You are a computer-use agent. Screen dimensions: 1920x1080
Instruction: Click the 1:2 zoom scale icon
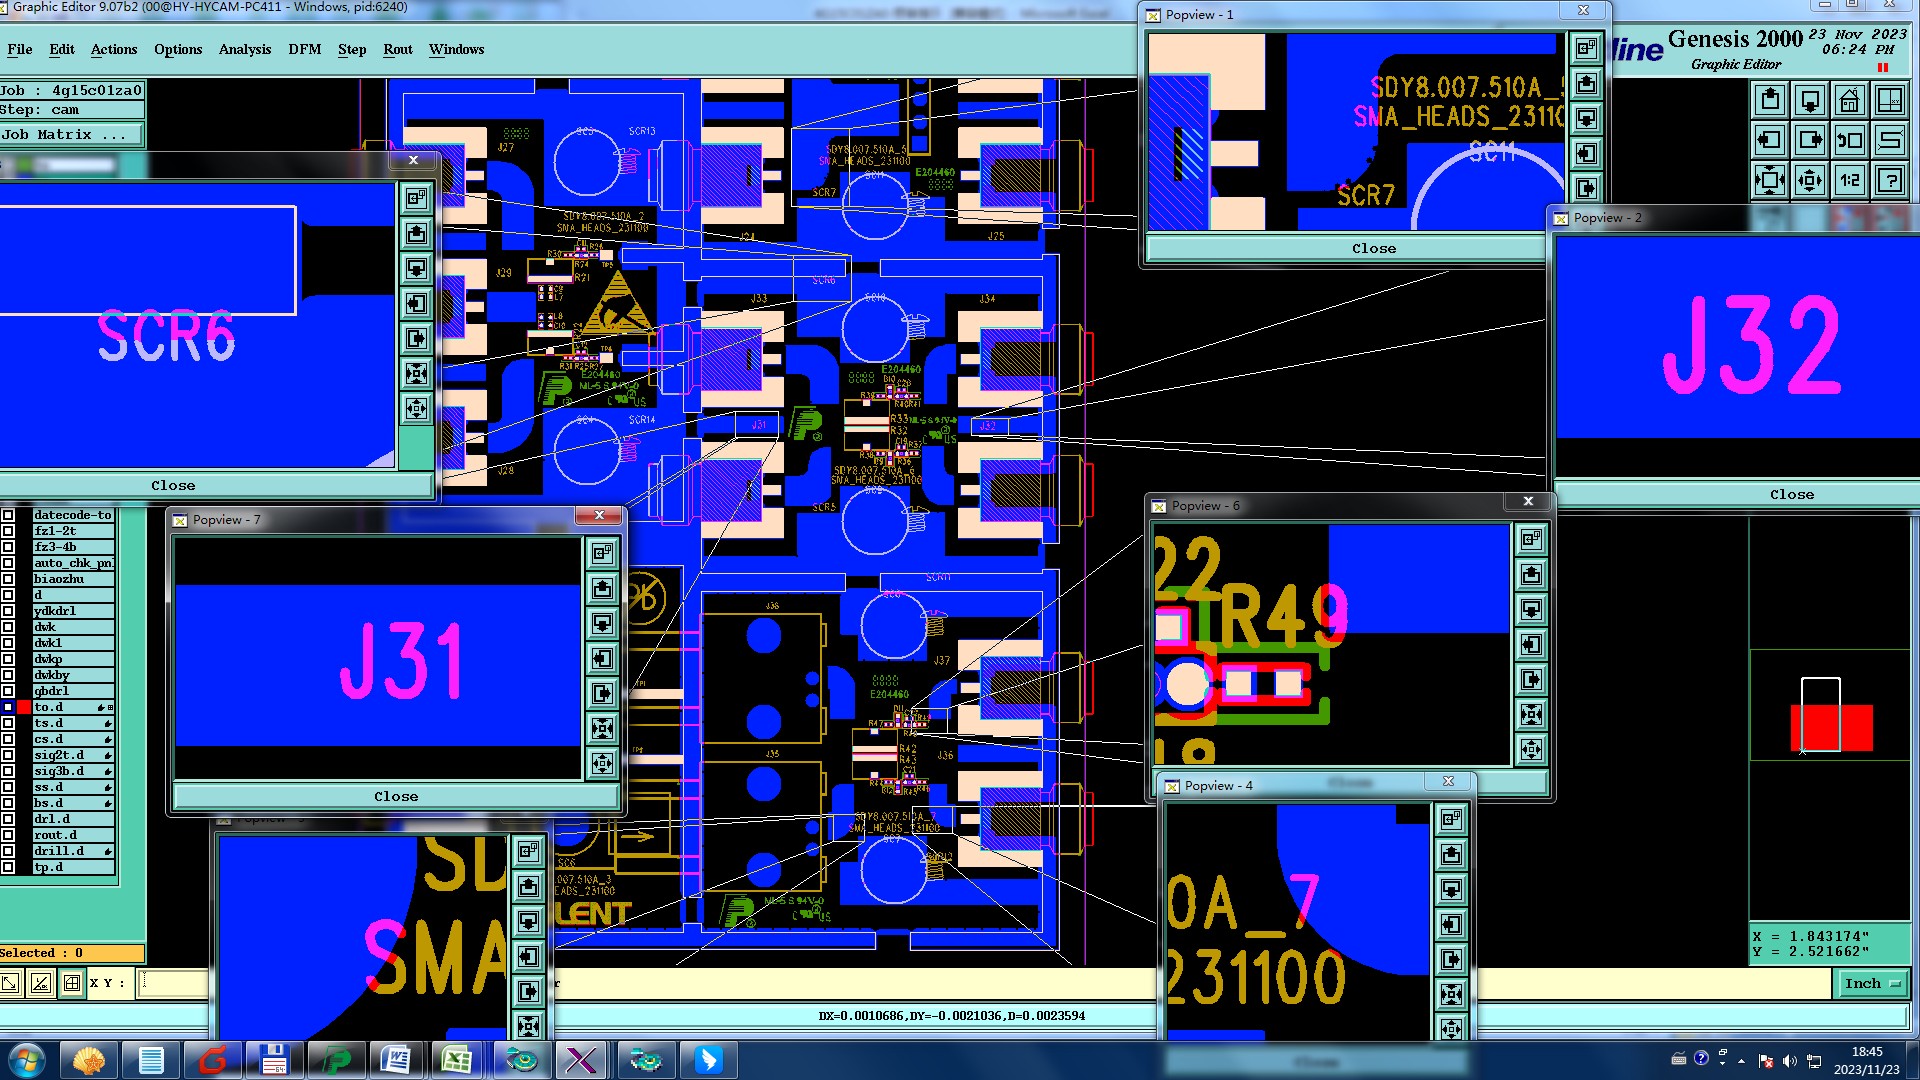click(x=1849, y=181)
